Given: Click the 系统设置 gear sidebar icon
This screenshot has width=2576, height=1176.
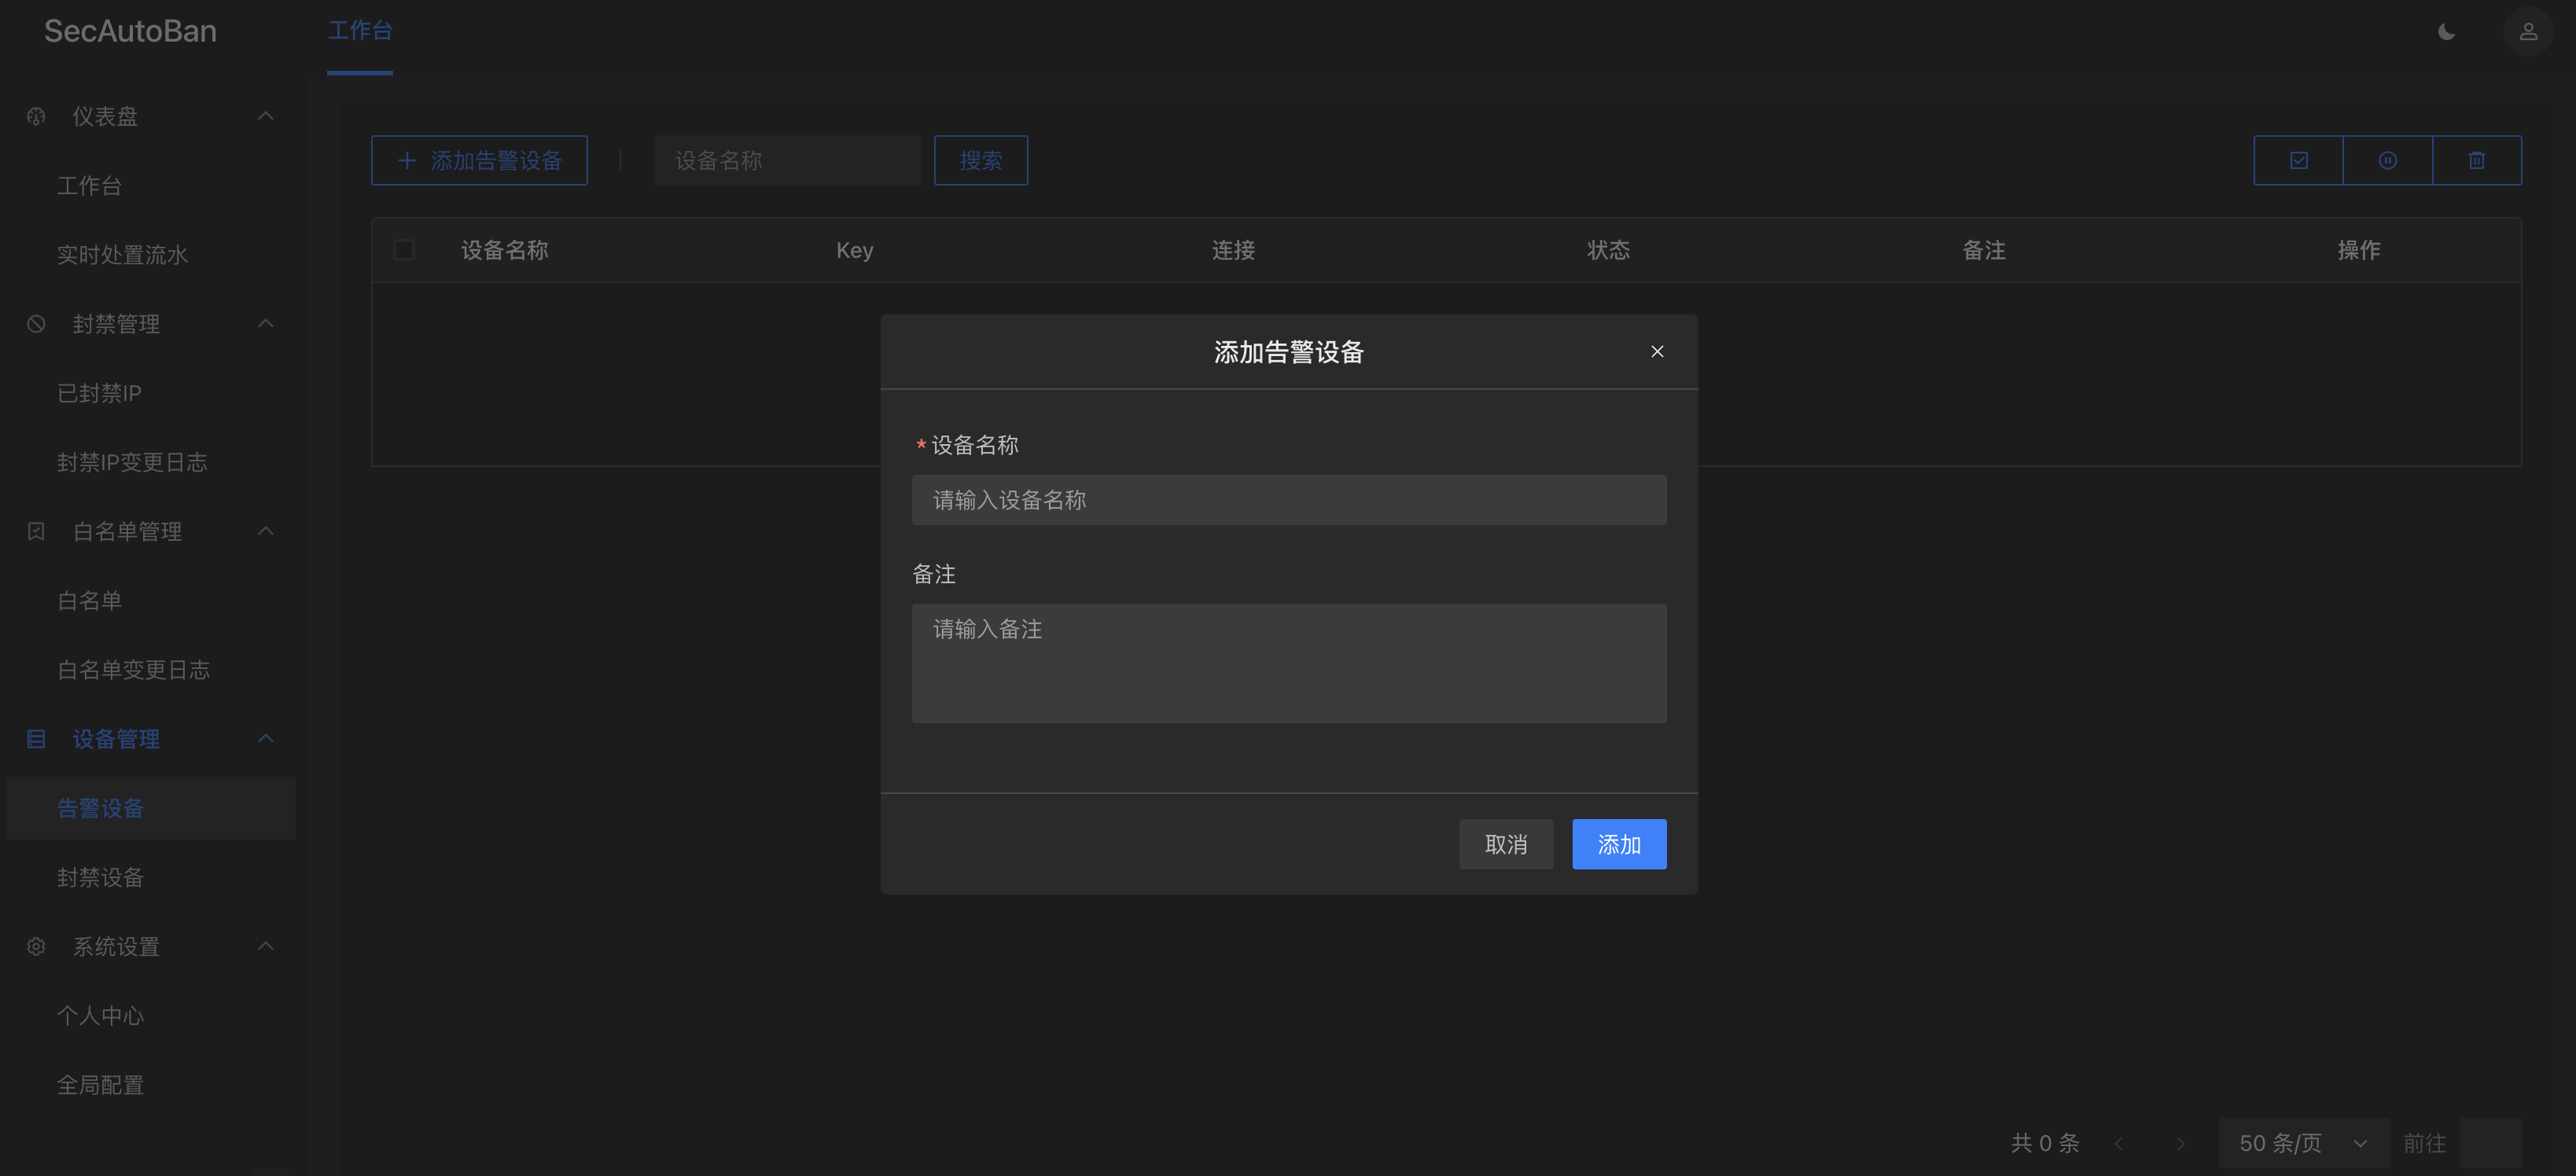Looking at the screenshot, I should [36, 946].
